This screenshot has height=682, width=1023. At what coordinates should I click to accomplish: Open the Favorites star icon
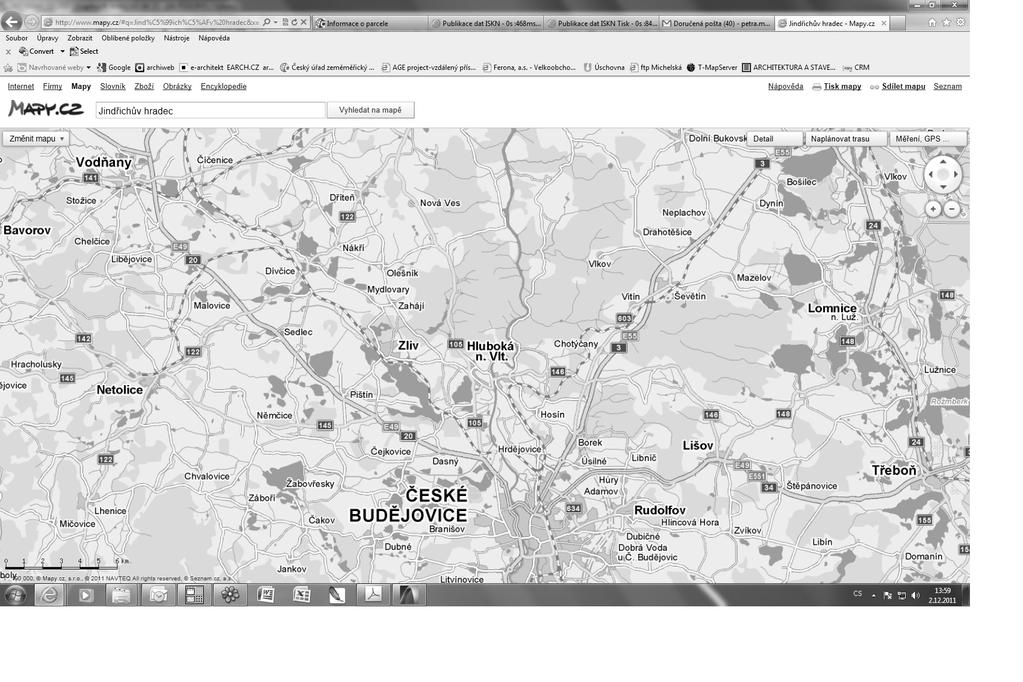coord(946,22)
